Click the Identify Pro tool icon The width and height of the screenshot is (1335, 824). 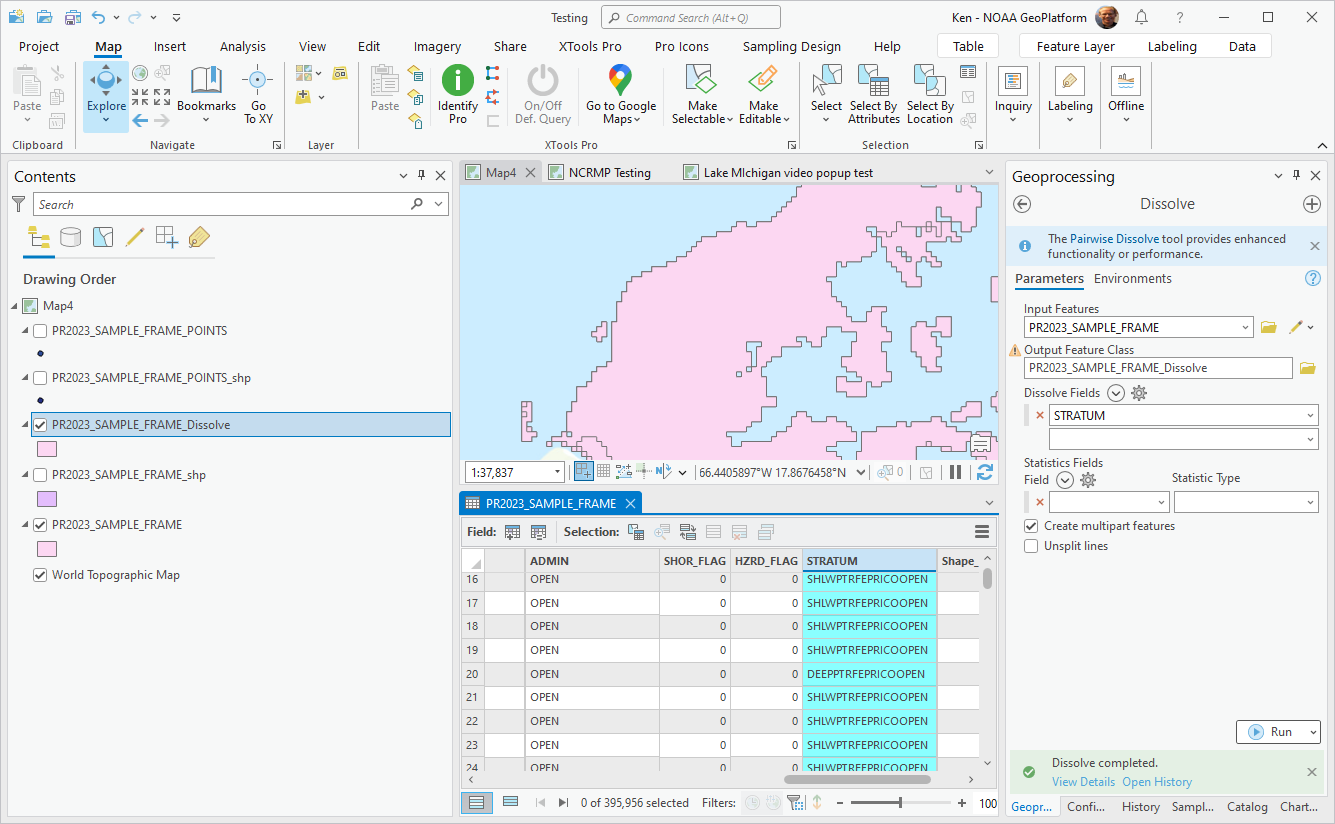coord(458,82)
